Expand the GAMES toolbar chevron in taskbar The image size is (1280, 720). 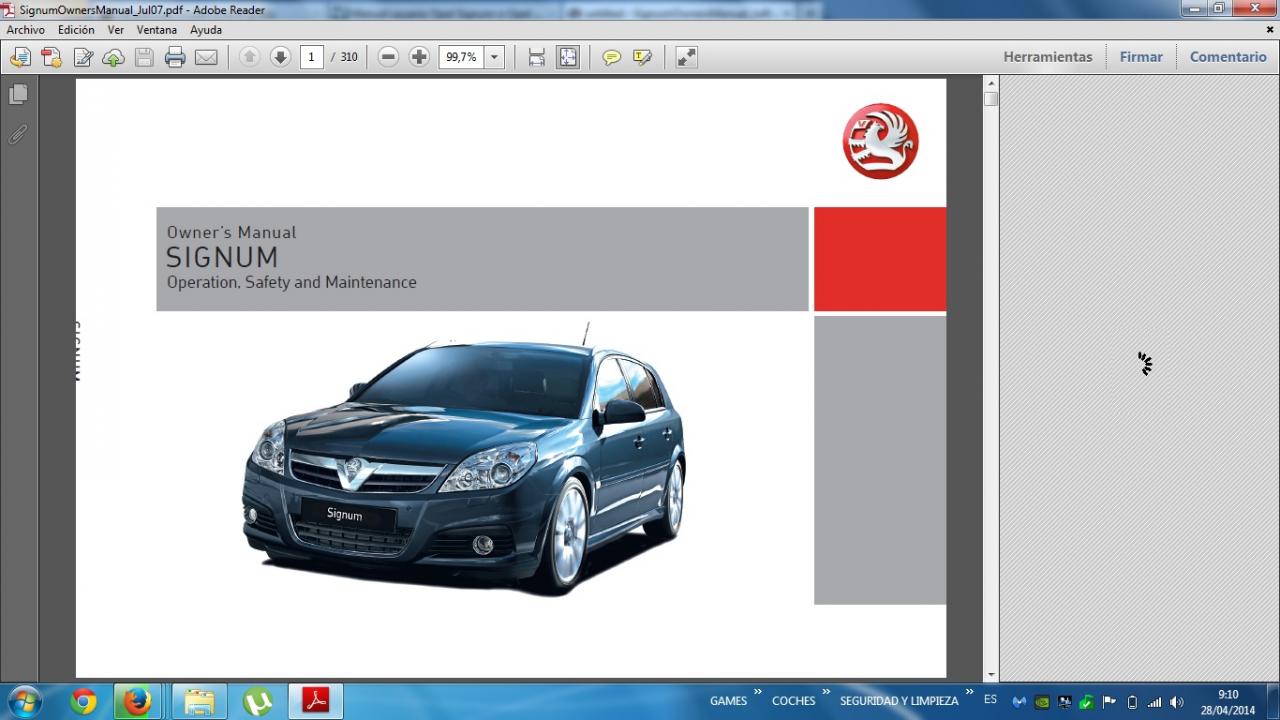(757, 692)
